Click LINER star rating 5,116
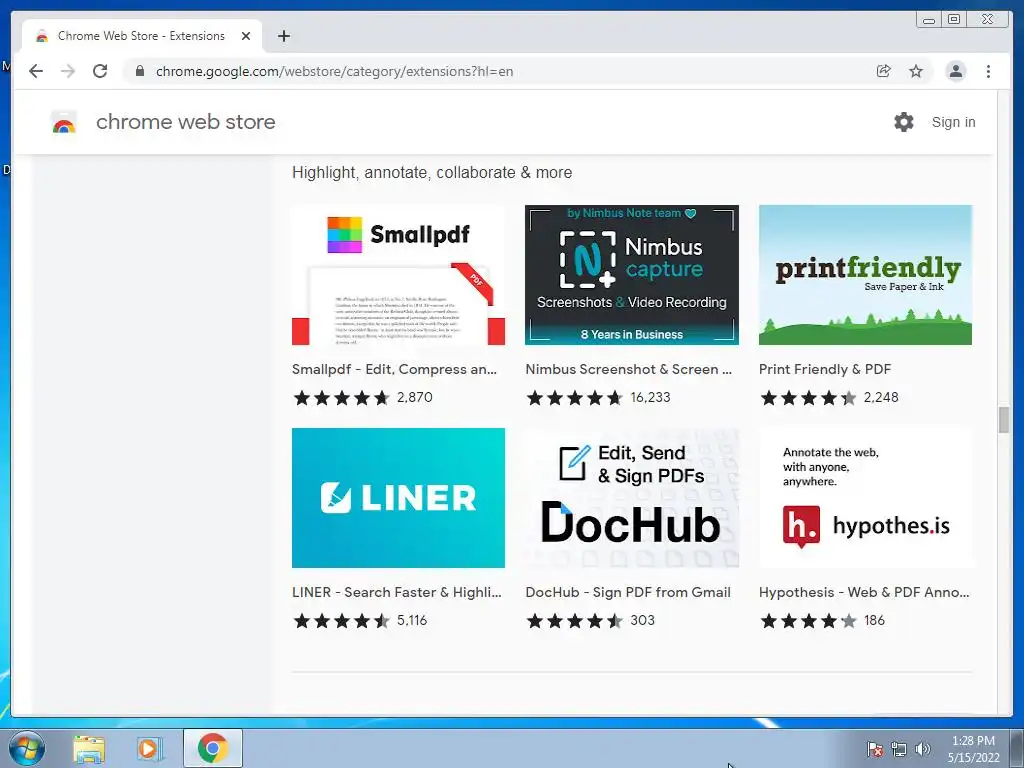 360,620
